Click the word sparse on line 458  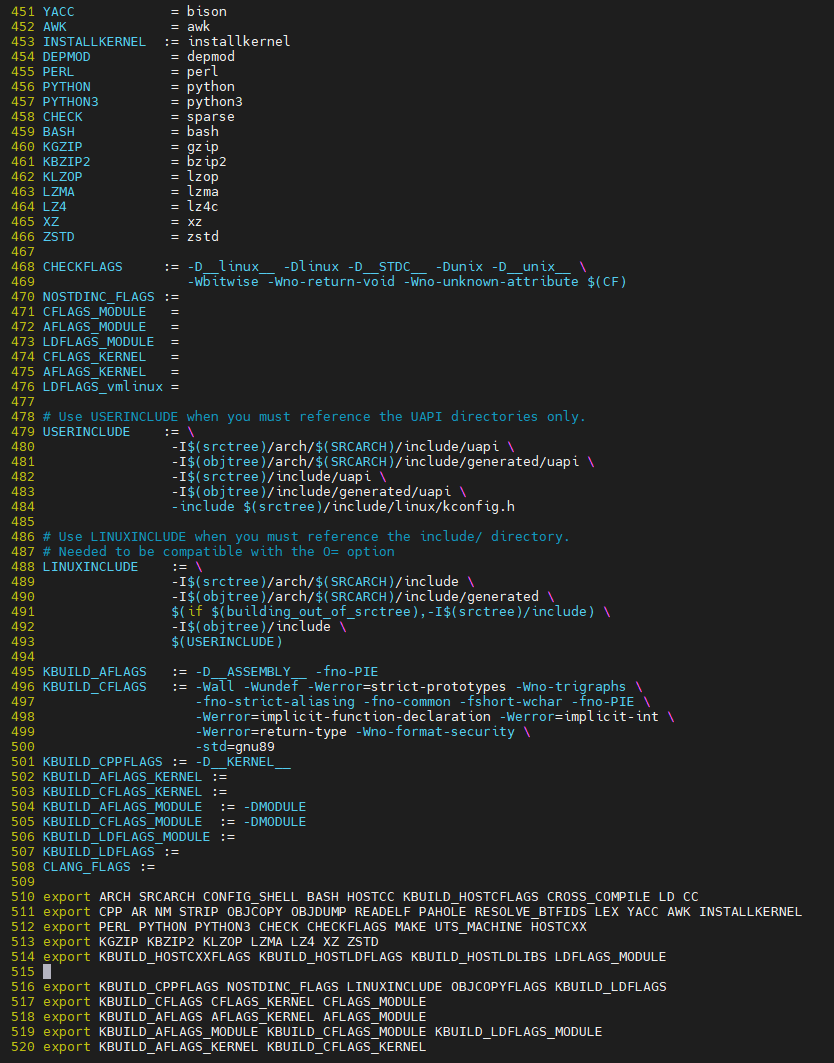point(211,117)
